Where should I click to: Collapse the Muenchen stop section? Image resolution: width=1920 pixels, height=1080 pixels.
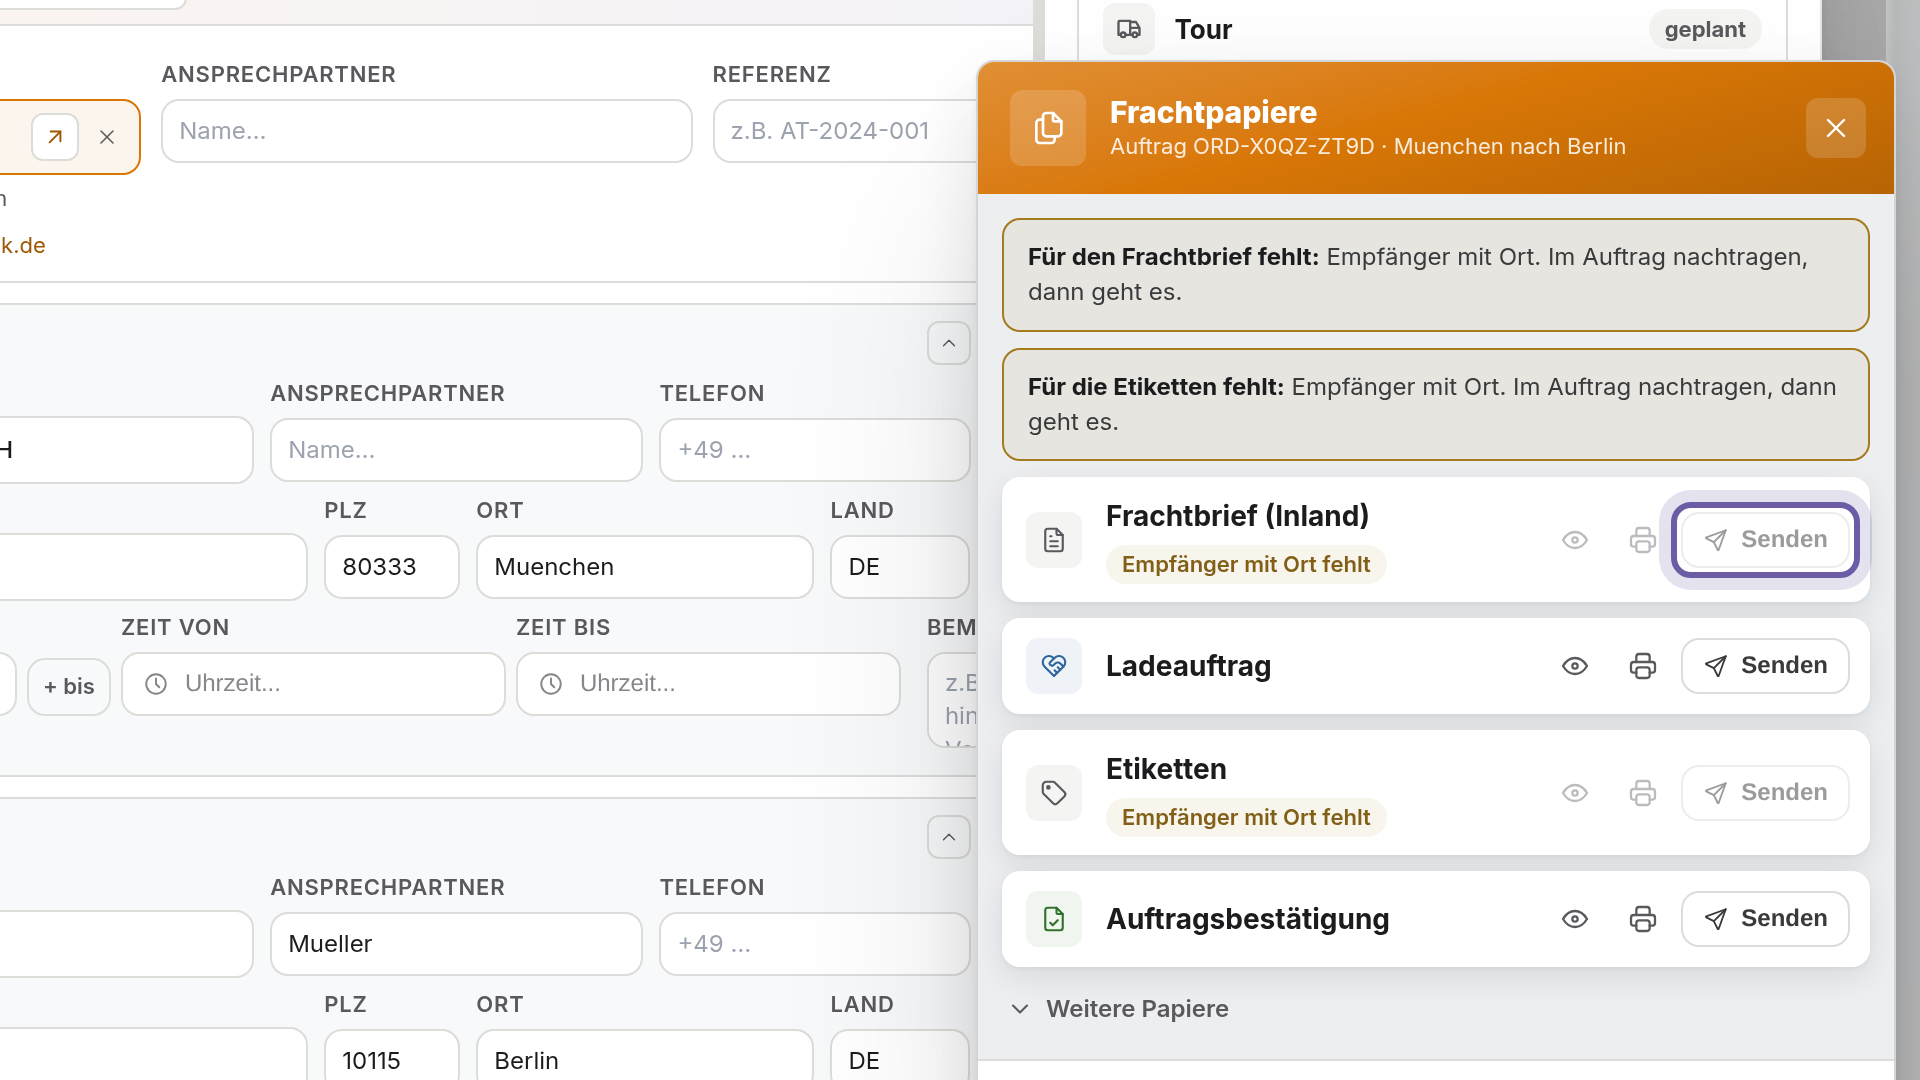(x=949, y=344)
